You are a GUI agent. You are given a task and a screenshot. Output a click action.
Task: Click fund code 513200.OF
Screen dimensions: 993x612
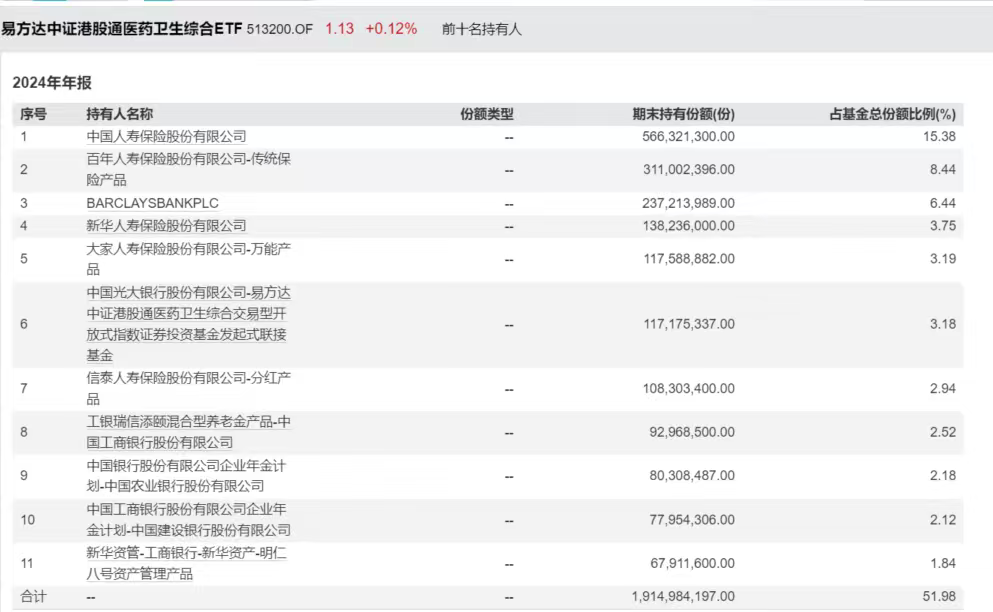point(279,29)
